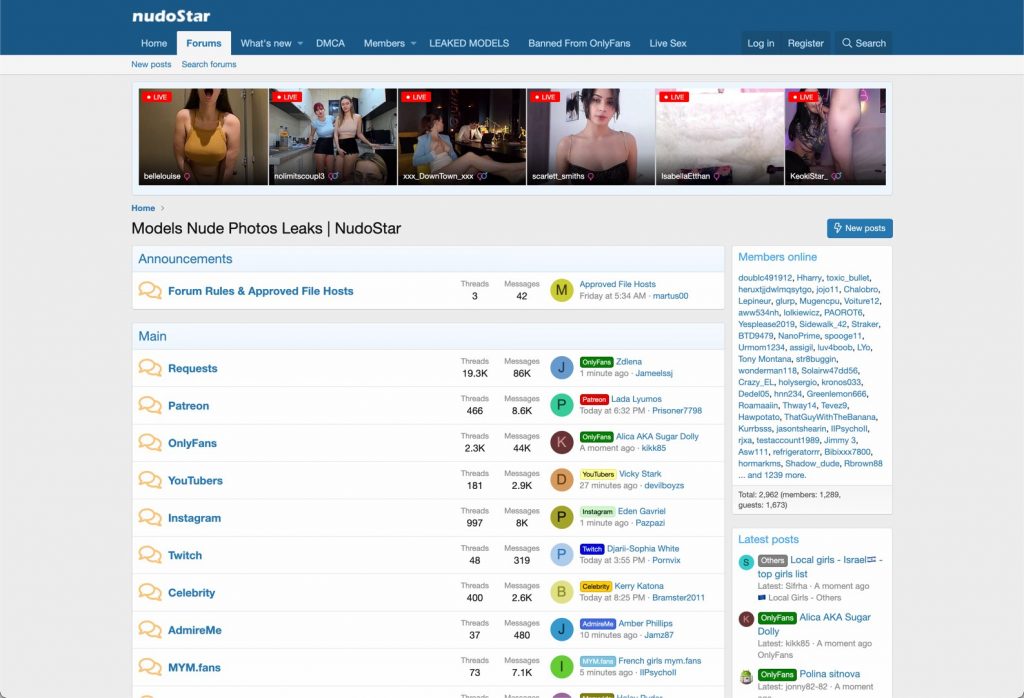Screen dimensions: 1024x698
Task: Open the blue J avatar in the AdmireMe row
Action: (562, 629)
